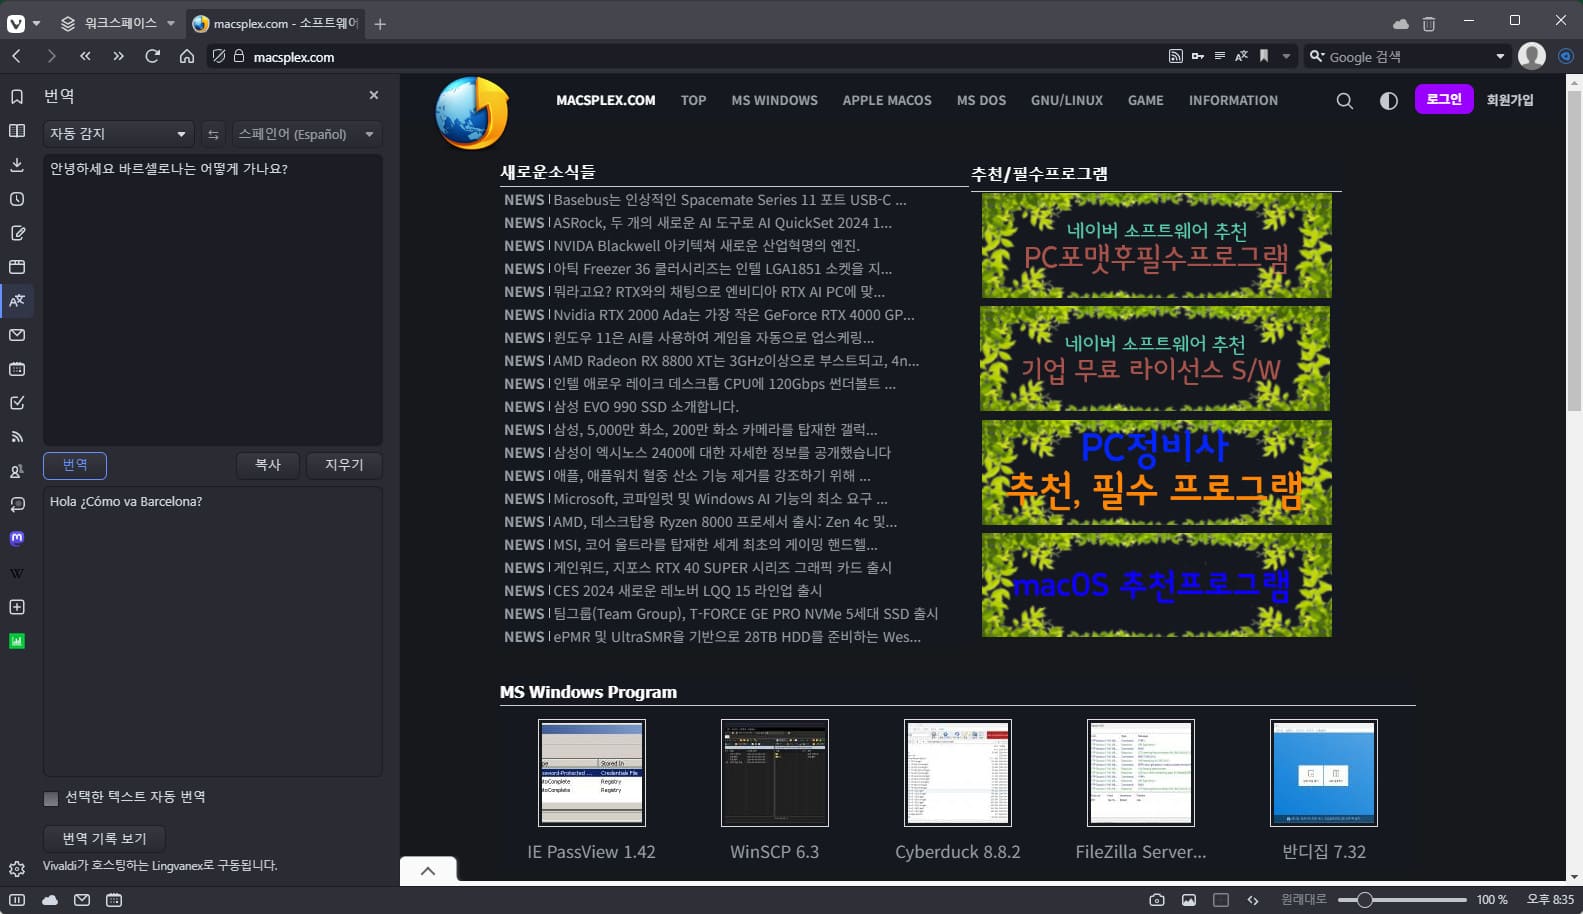Click into the Google 검색 search field

pos(1408,56)
